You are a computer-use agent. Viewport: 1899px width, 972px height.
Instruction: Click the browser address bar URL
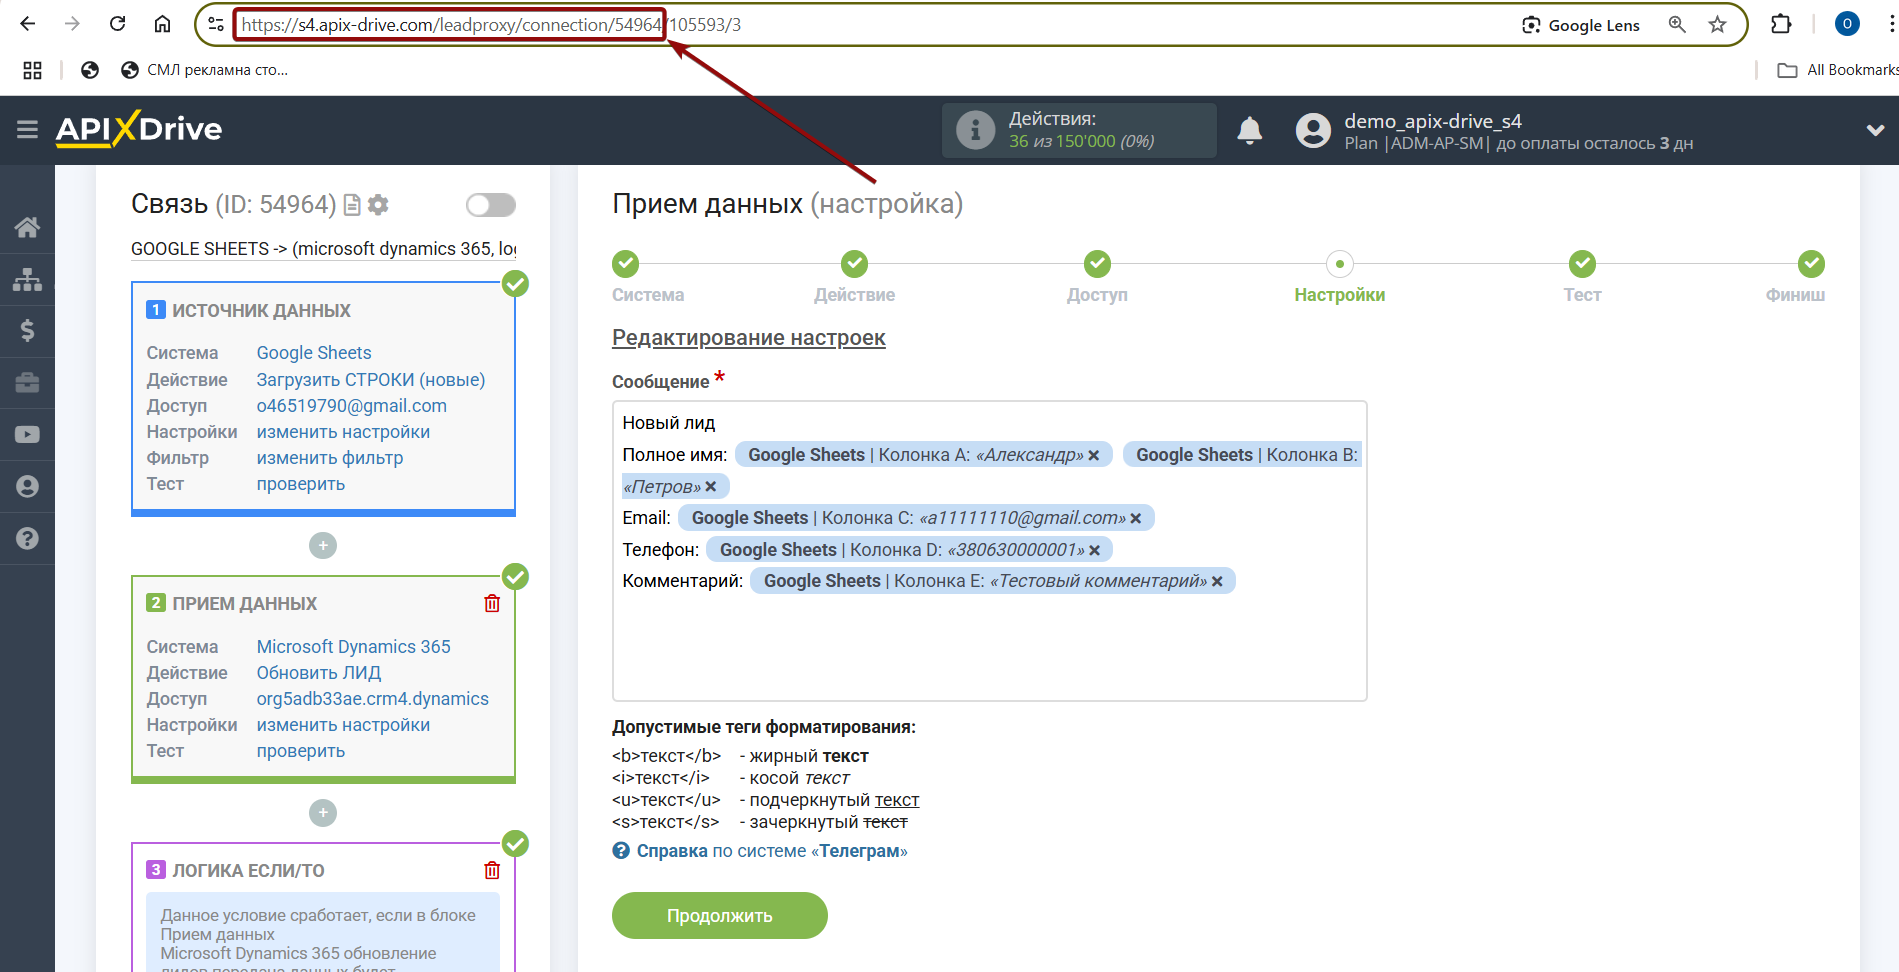coord(491,25)
